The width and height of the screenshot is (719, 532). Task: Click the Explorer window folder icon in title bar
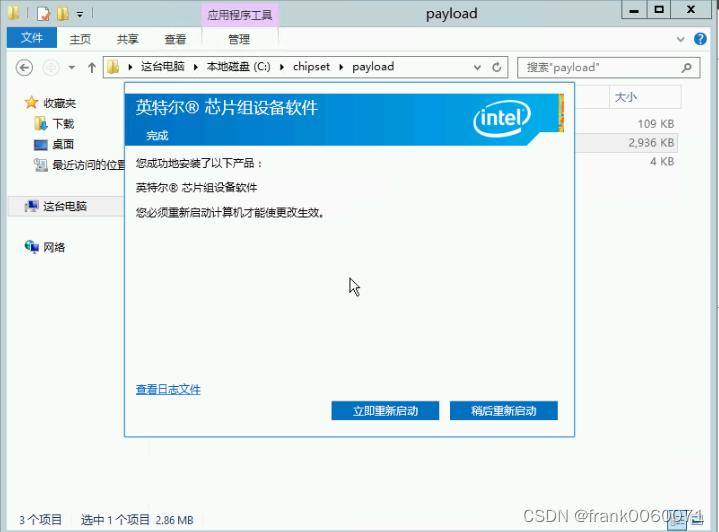pos(13,13)
